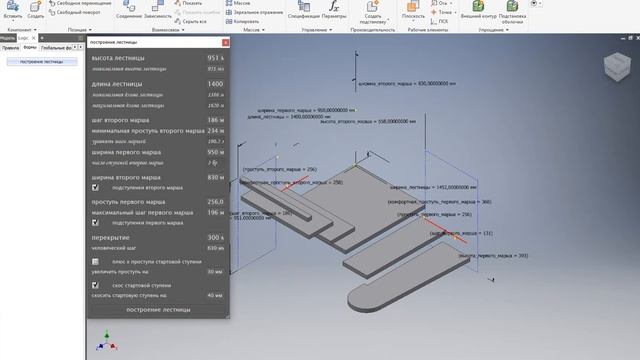Open the Ось dropdown arrow
The width and height of the screenshot is (640, 360).
pos(451,3)
